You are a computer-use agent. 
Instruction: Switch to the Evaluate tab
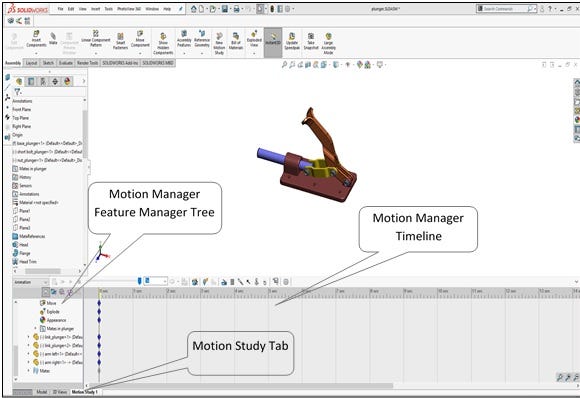65,63
